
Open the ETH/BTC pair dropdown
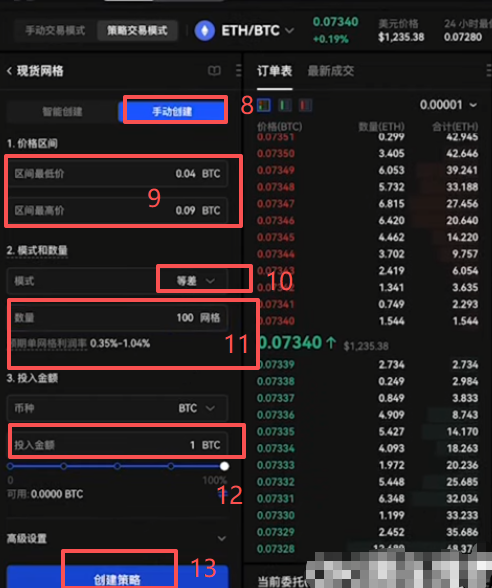[x=258, y=30]
